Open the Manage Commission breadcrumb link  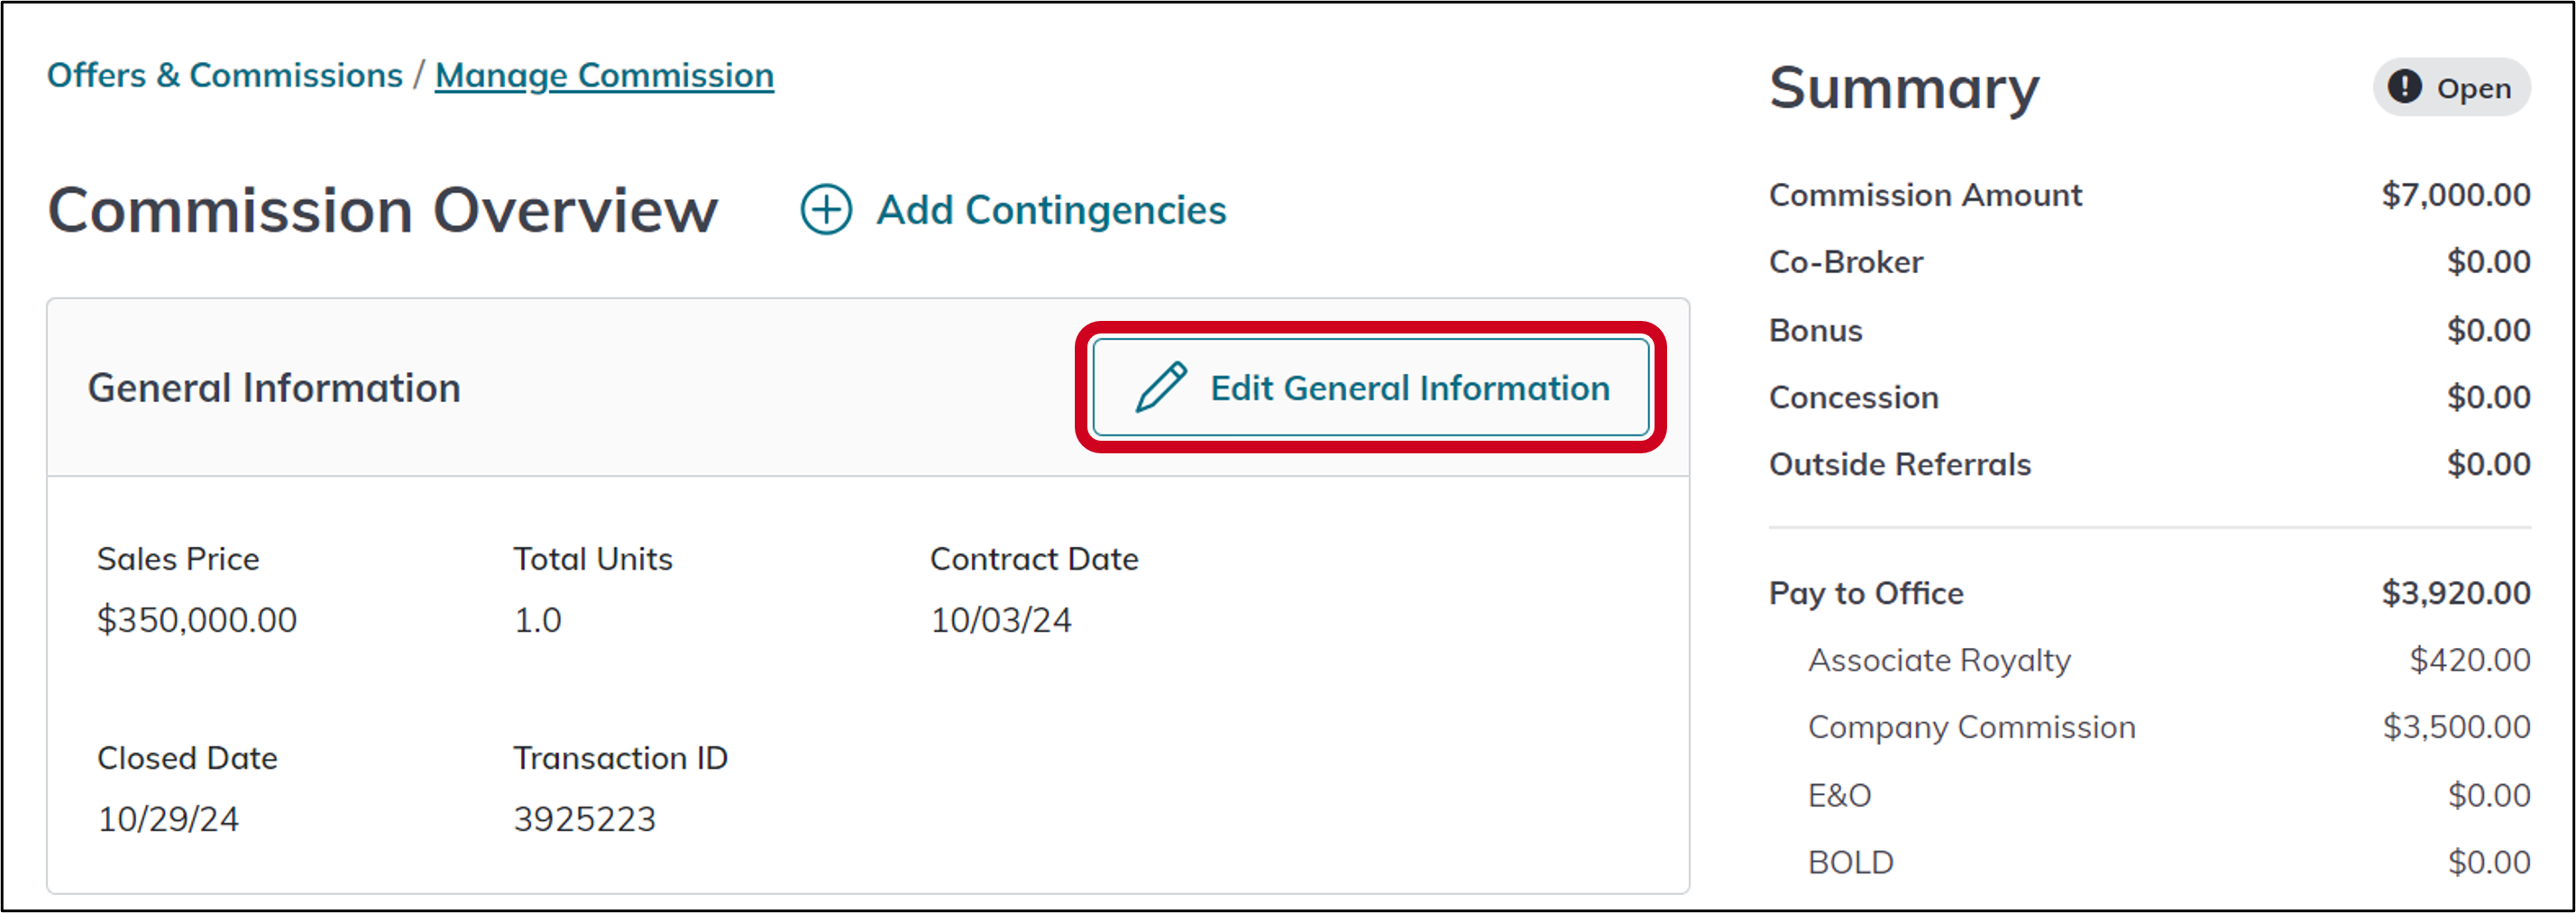click(x=603, y=74)
